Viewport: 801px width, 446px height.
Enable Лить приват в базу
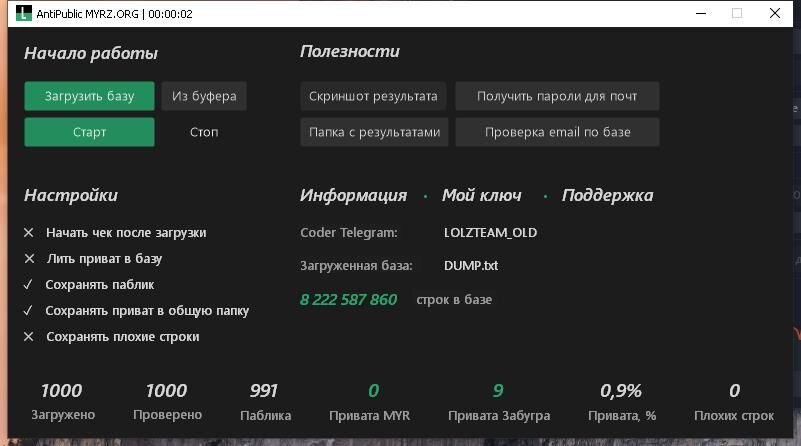click(x=93, y=259)
